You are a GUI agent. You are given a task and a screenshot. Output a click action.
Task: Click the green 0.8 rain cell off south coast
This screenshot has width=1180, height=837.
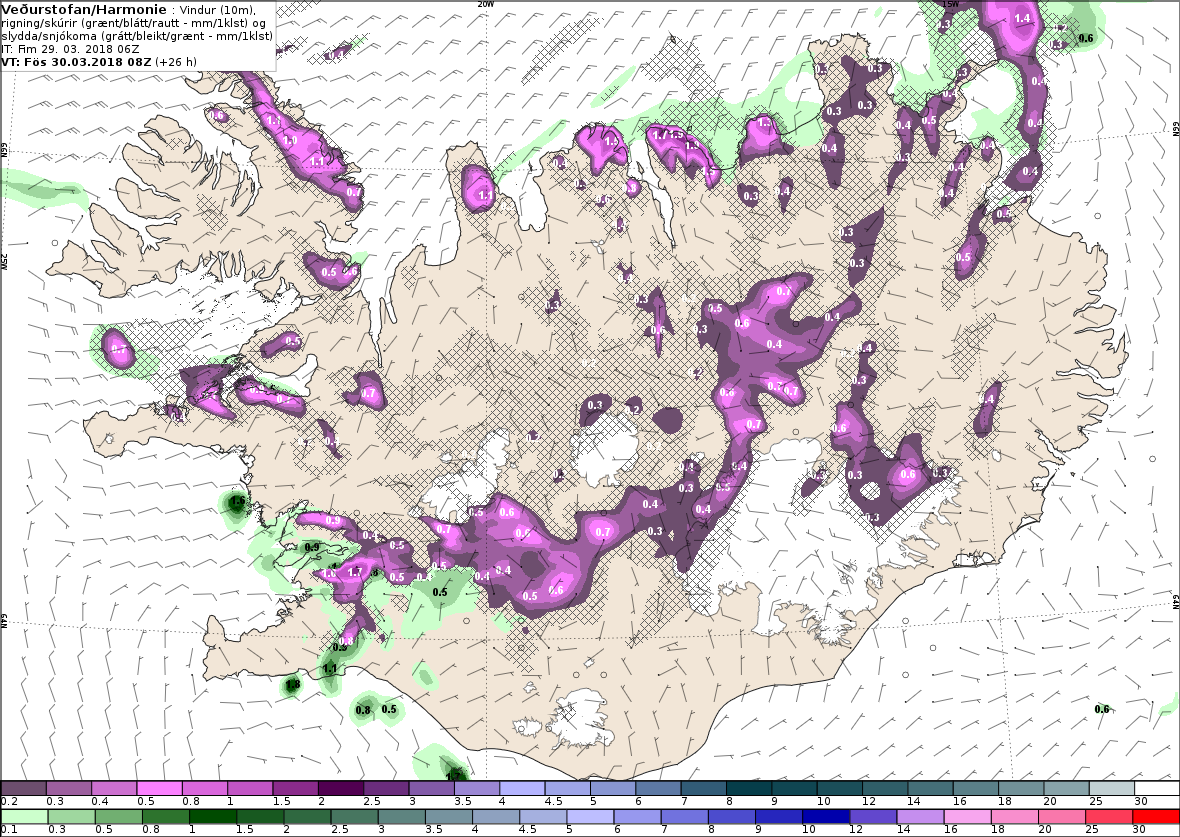coord(363,710)
